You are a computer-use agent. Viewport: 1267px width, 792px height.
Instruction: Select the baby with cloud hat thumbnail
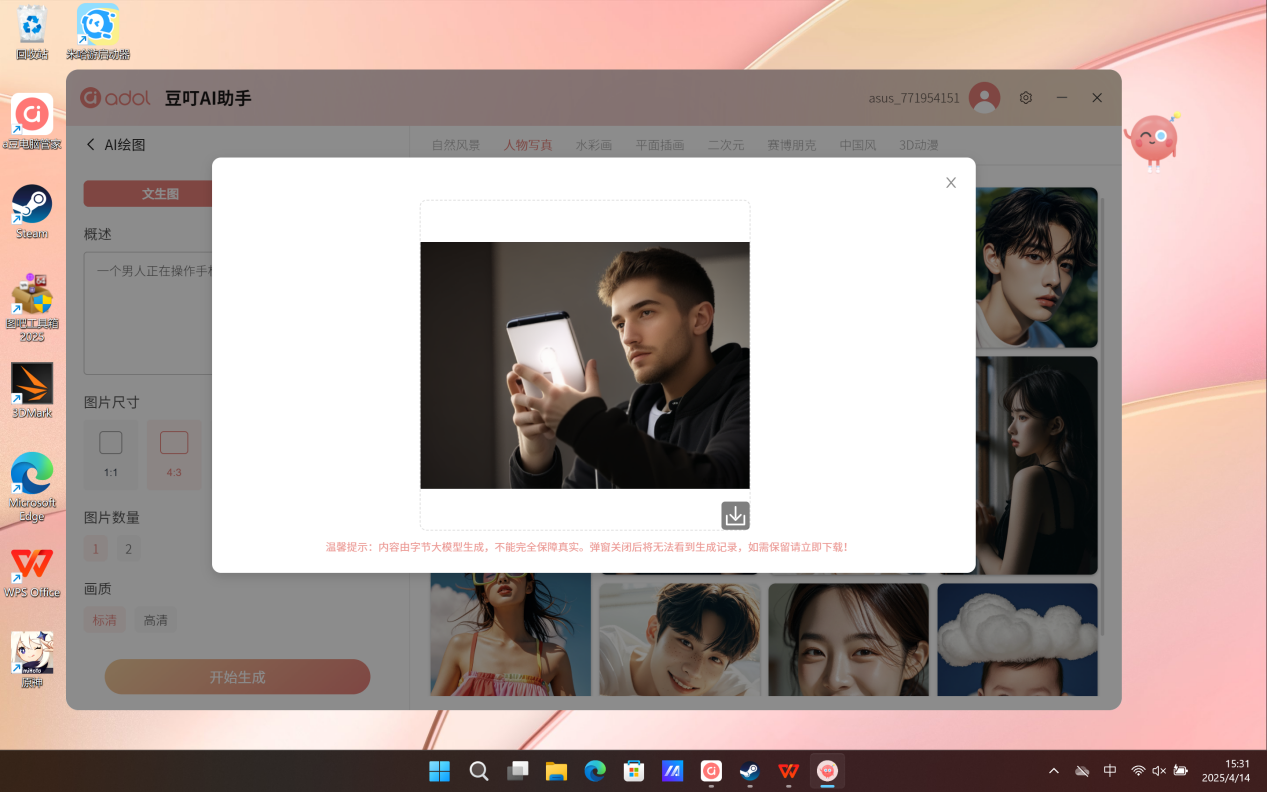1018,640
